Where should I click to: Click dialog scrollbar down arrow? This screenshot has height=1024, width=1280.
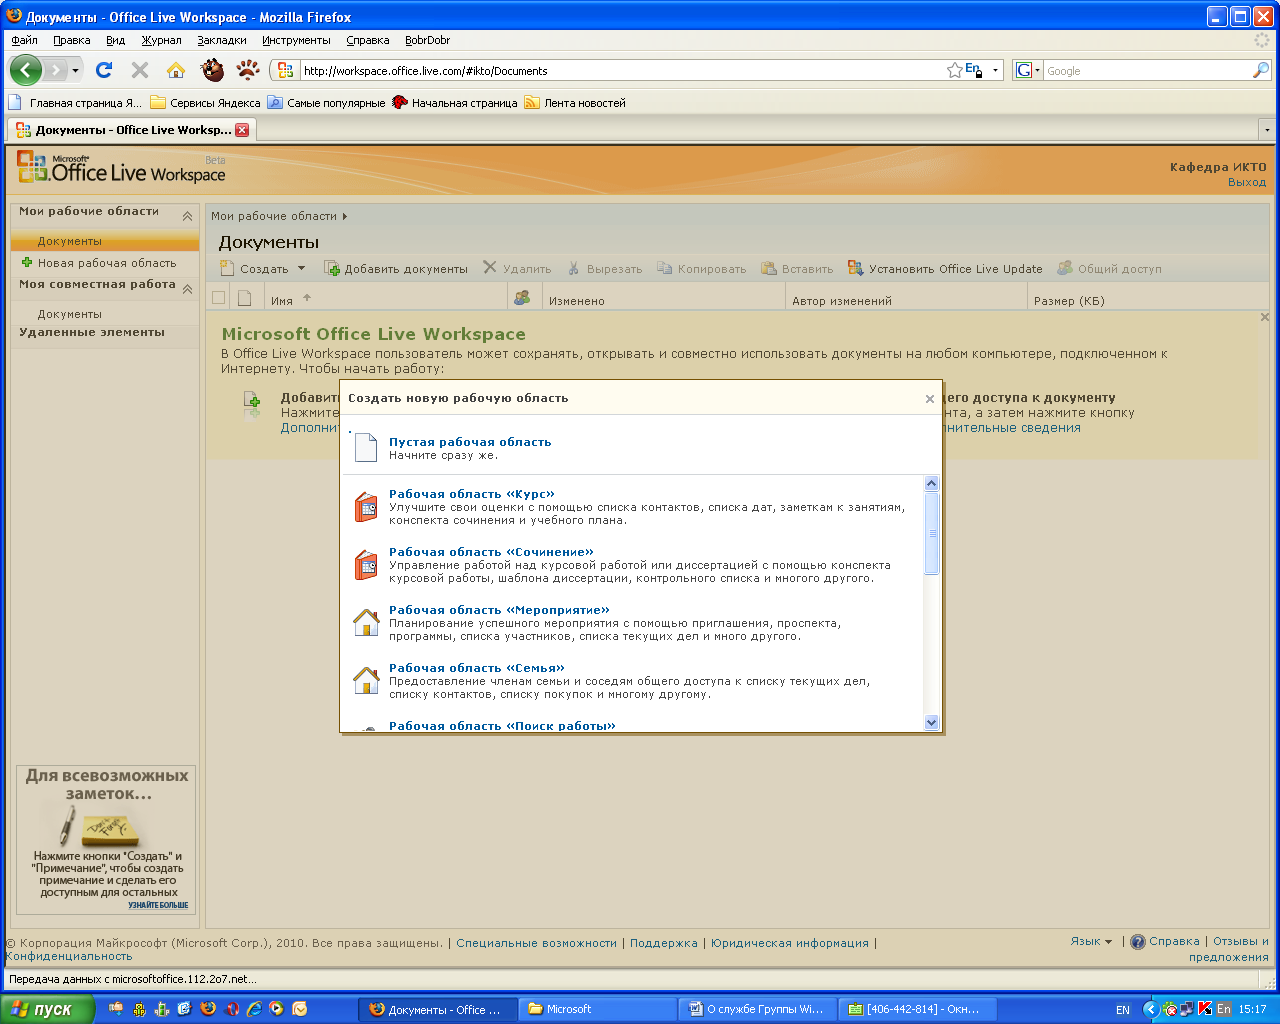click(x=932, y=722)
